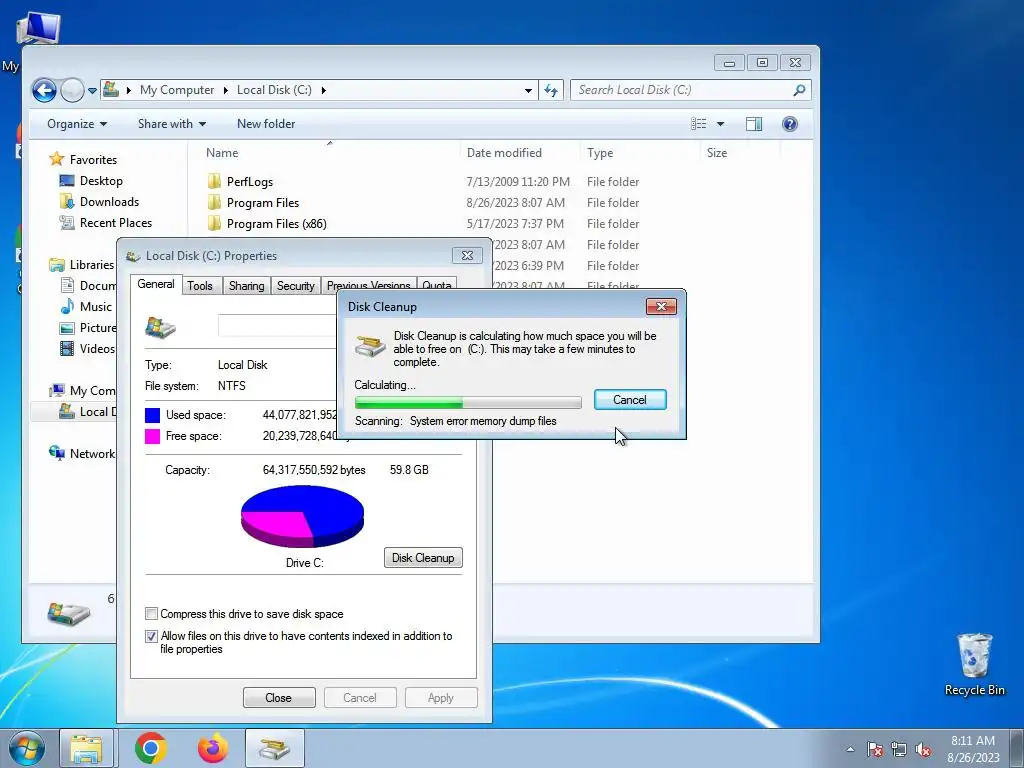The width and height of the screenshot is (1024, 768).
Task: Select the Program Files folder
Action: coord(263,202)
